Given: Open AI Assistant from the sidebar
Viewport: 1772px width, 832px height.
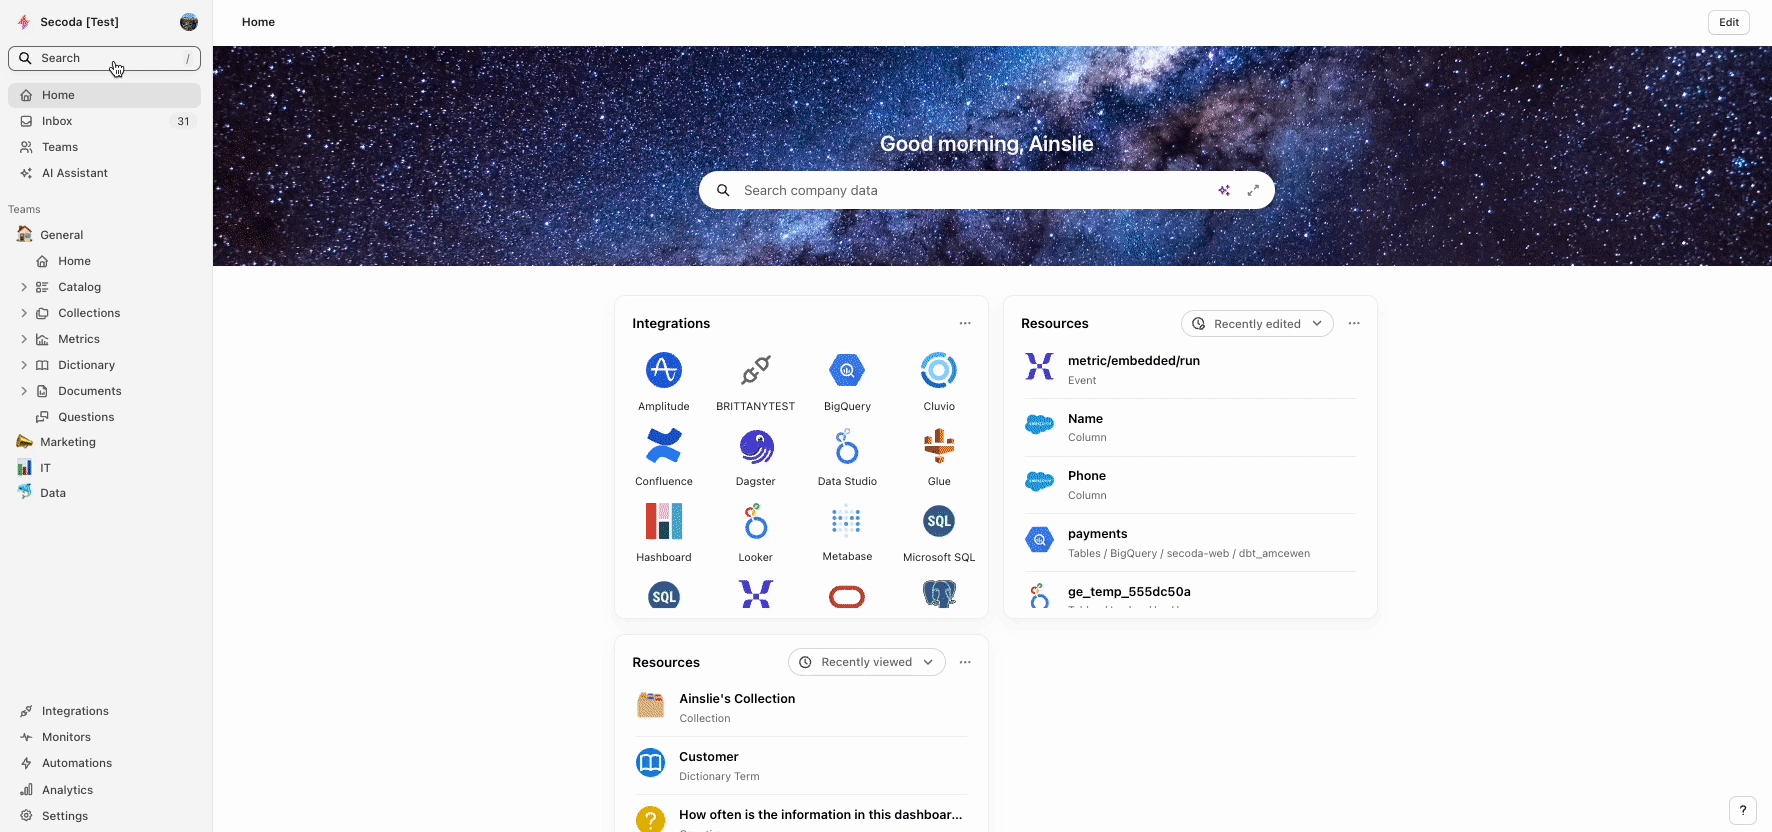Looking at the screenshot, I should tap(74, 173).
